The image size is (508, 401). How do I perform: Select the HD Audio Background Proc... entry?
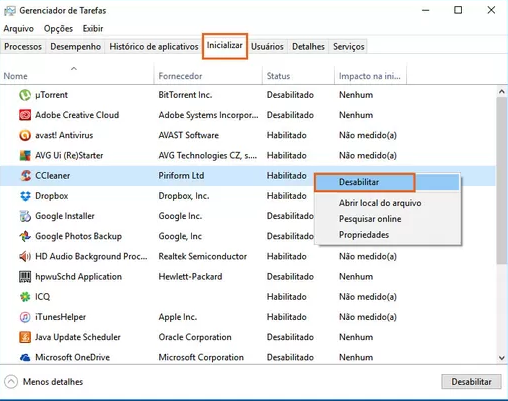pyautogui.click(x=91, y=256)
